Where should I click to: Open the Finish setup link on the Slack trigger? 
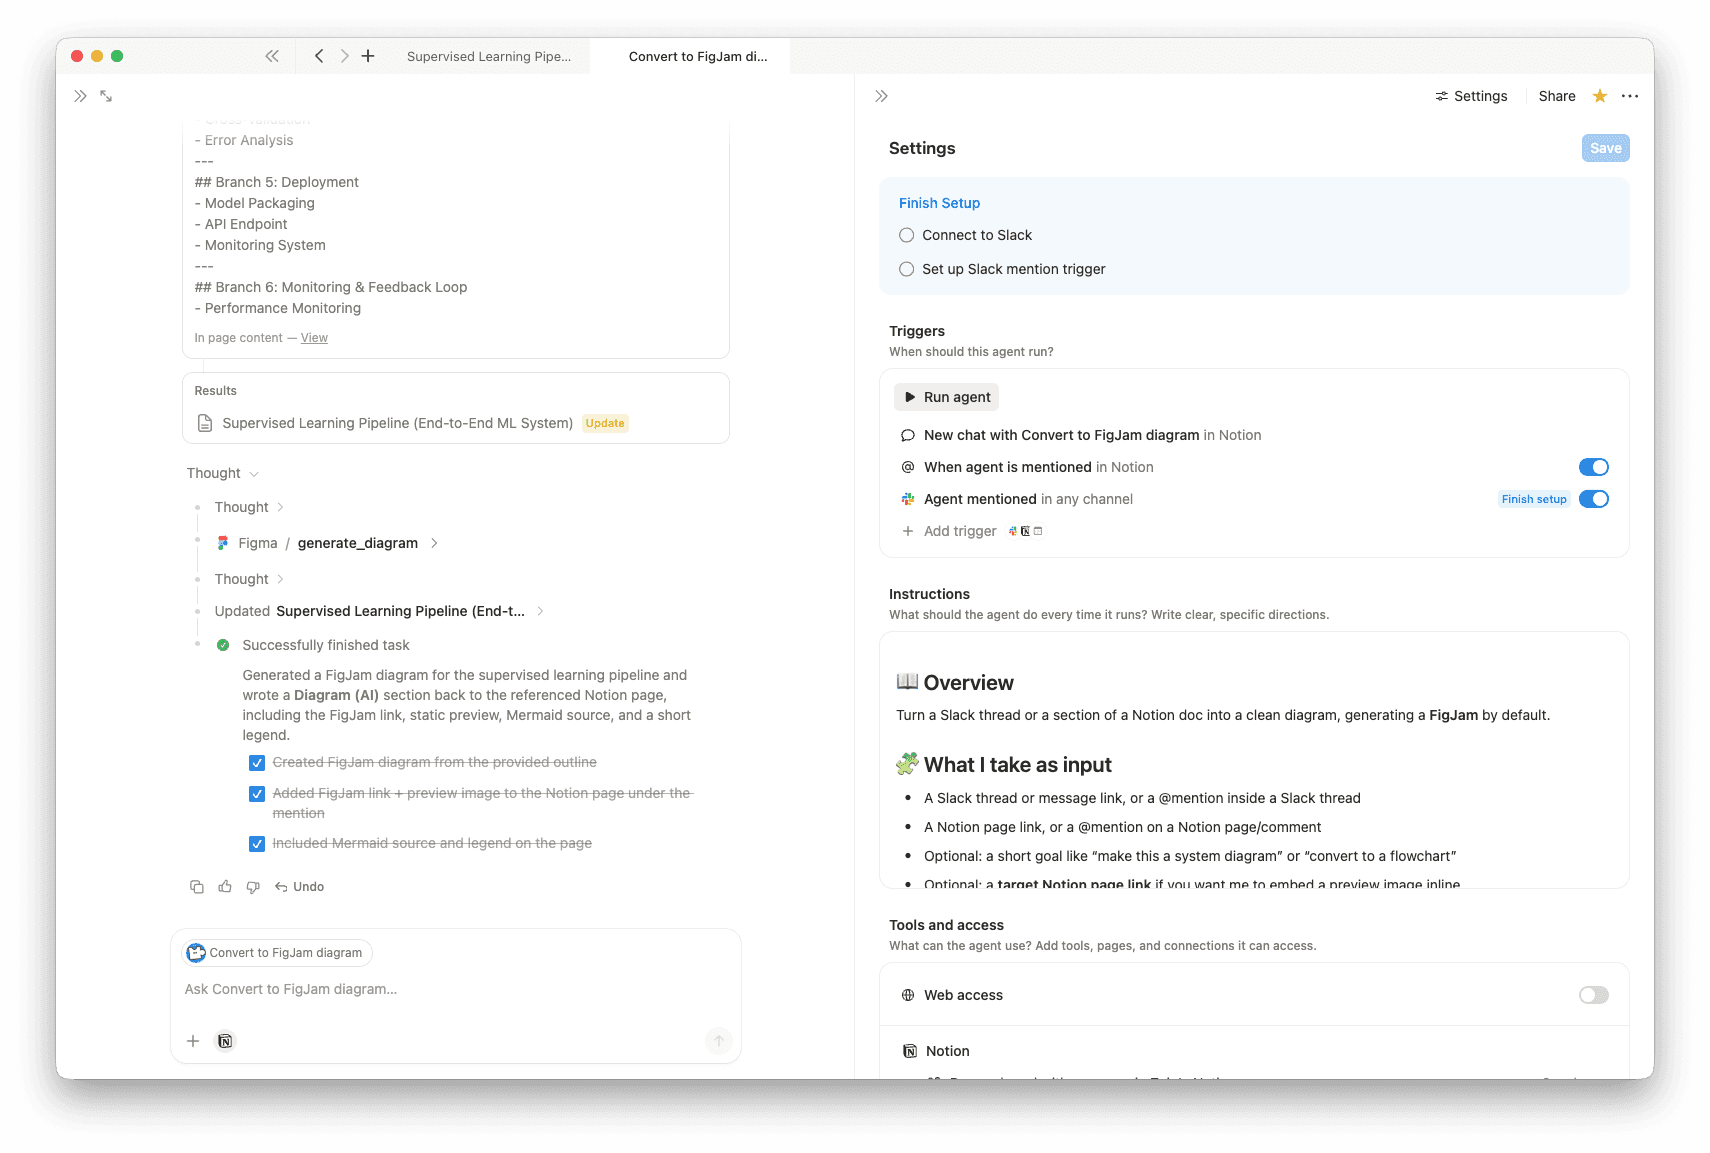1533,499
